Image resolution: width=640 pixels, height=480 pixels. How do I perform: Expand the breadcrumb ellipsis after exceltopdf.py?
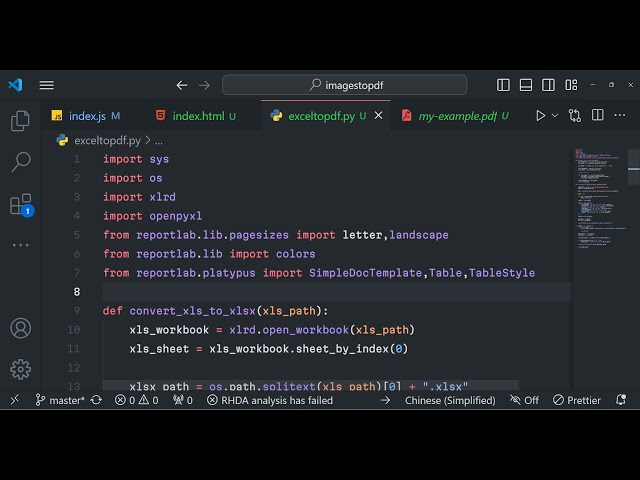pos(158,141)
